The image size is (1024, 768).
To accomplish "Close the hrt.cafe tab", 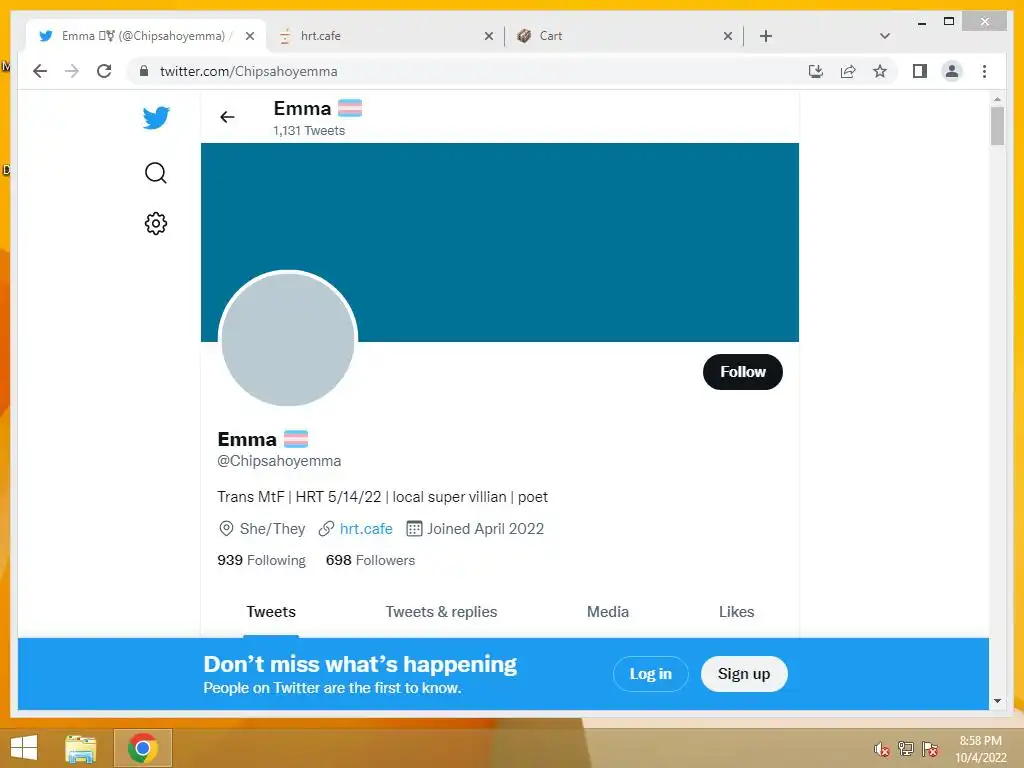I will click(488, 36).
